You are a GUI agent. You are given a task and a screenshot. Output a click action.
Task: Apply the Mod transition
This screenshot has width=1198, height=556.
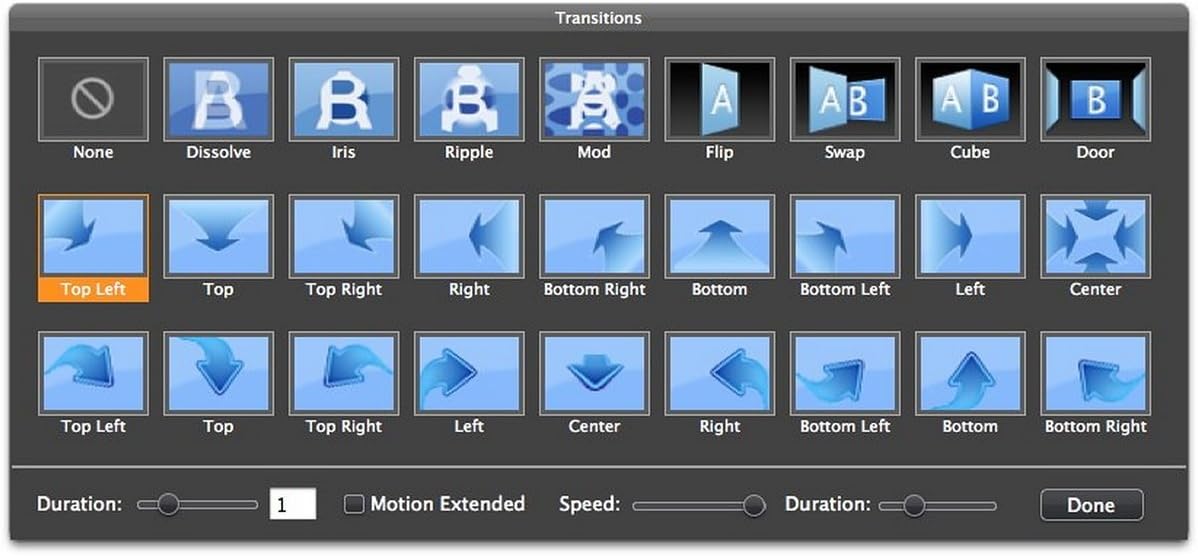pyautogui.click(x=594, y=99)
